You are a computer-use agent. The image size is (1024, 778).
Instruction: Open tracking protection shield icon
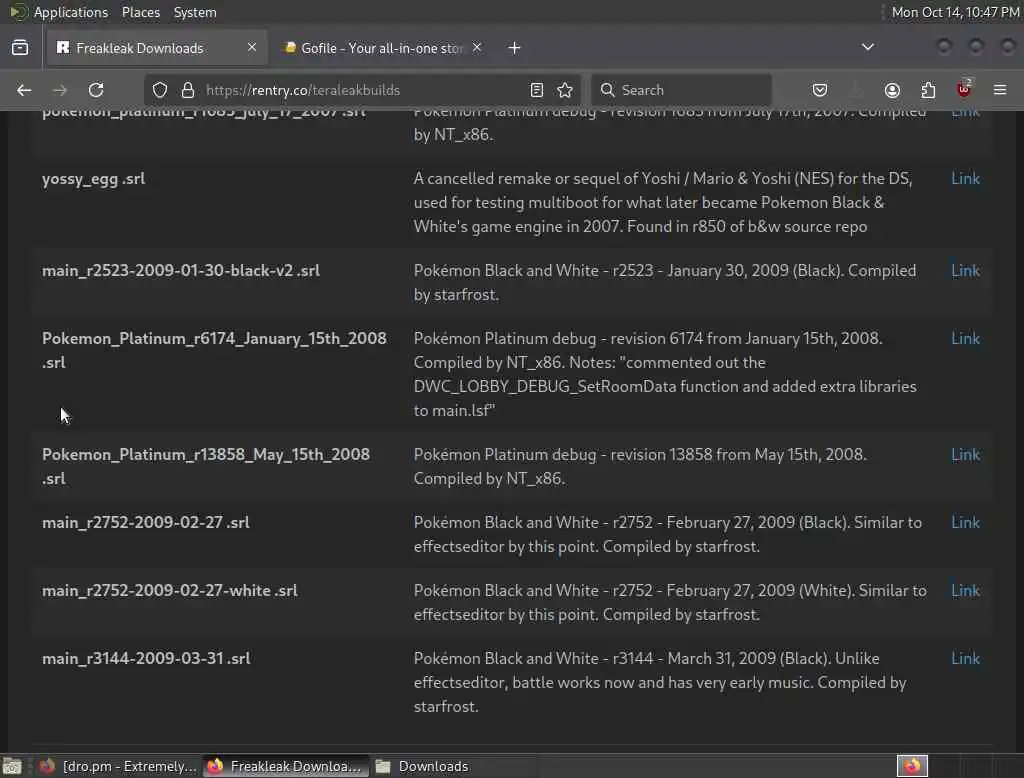[160, 90]
